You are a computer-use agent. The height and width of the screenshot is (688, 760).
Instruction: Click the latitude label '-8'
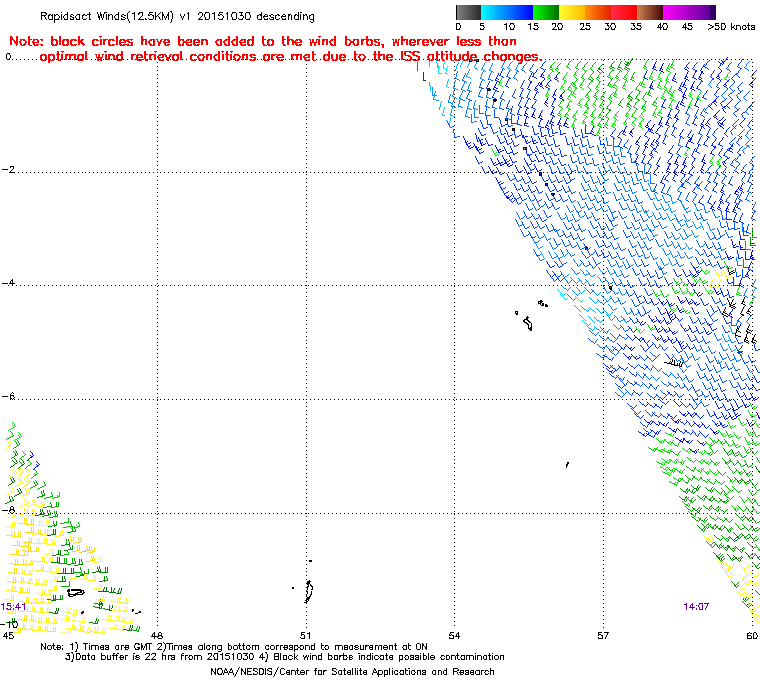point(8,510)
